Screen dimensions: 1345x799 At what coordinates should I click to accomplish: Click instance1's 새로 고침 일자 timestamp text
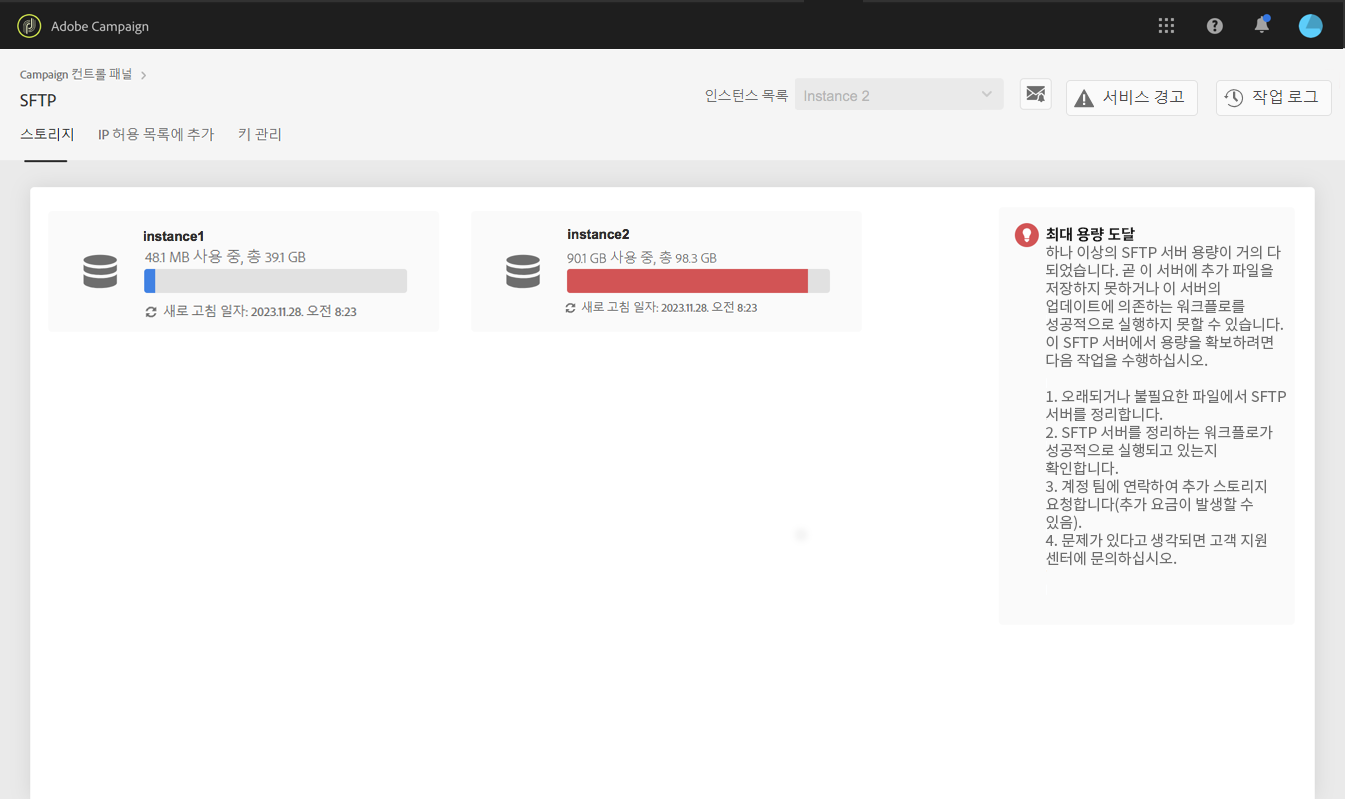(x=260, y=312)
